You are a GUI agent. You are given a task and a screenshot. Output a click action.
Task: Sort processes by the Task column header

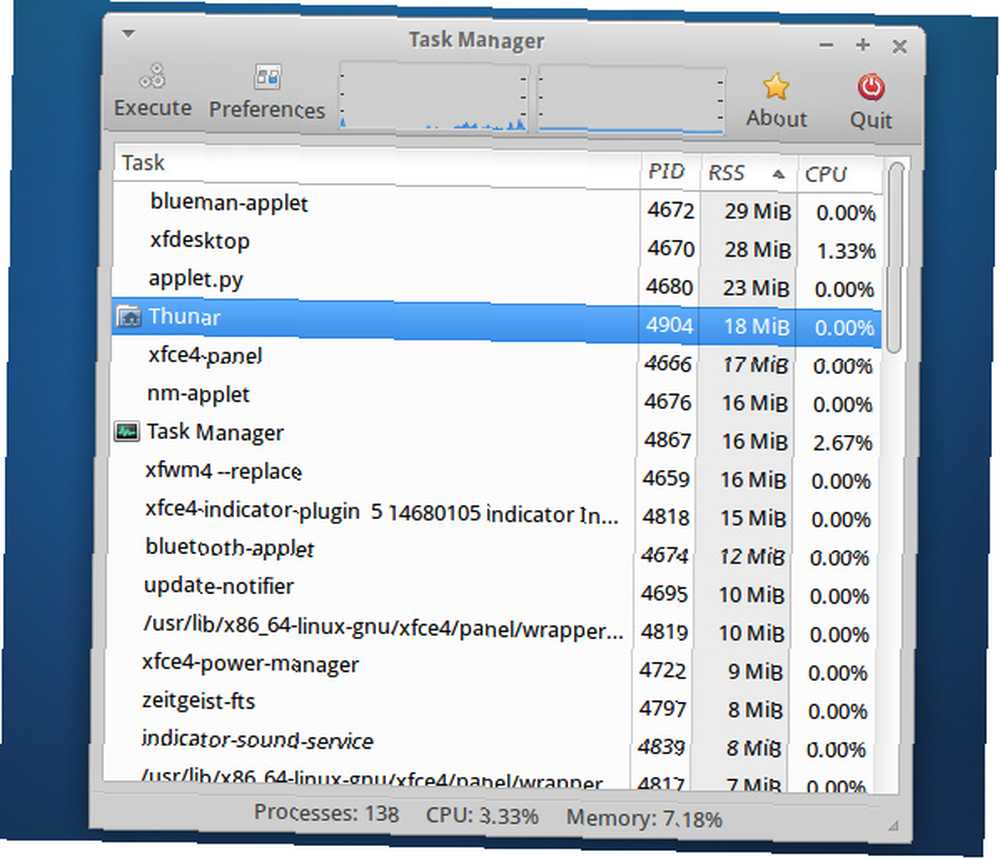click(x=377, y=164)
